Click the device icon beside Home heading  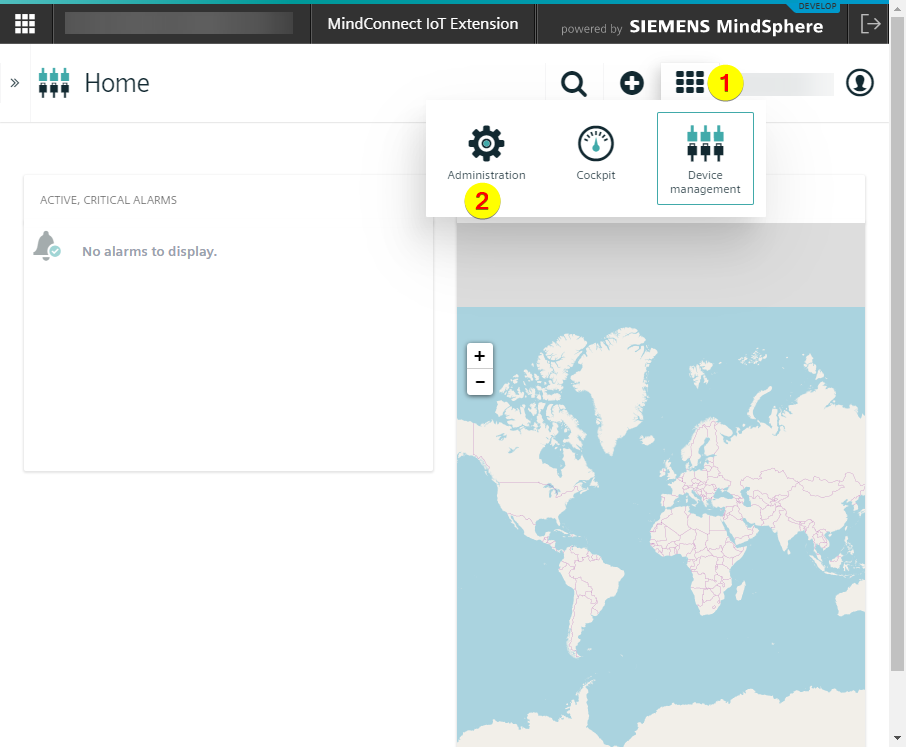54,83
